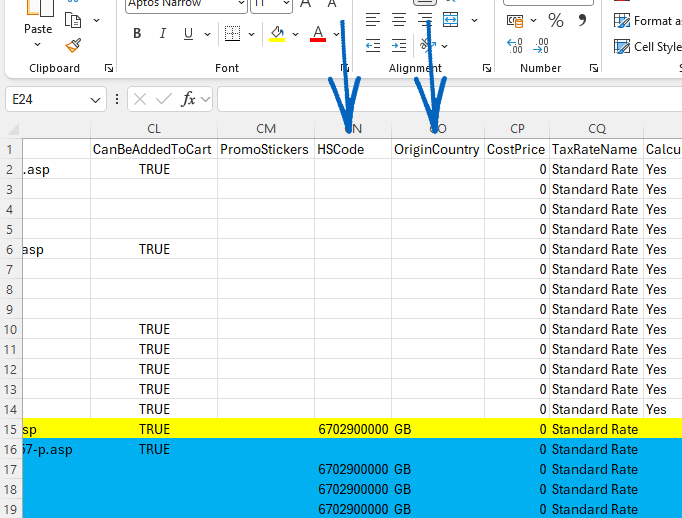Click the OriginCountry header cell
Viewport: 682px width, 518px height.
pyautogui.click(x=438, y=149)
